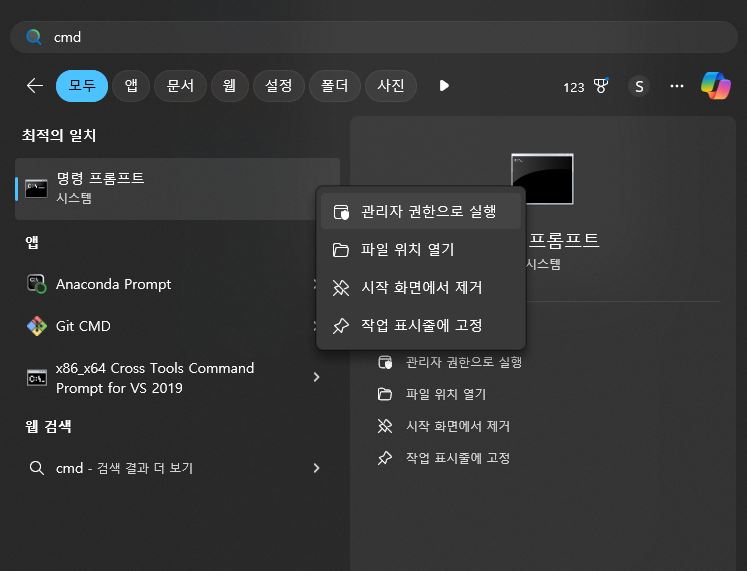The width and height of the screenshot is (747, 571).
Task: Click the cmd search input field
Action: click(374, 37)
